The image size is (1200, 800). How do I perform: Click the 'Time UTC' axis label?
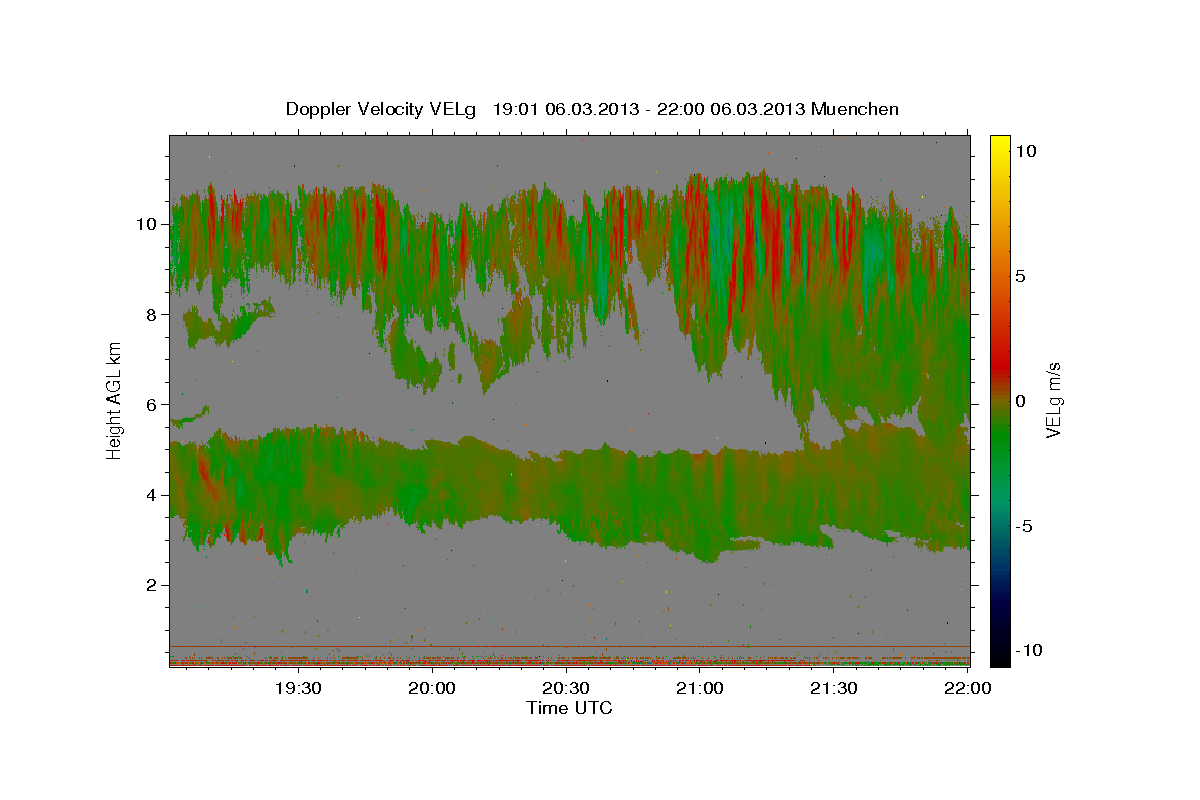[x=569, y=708]
